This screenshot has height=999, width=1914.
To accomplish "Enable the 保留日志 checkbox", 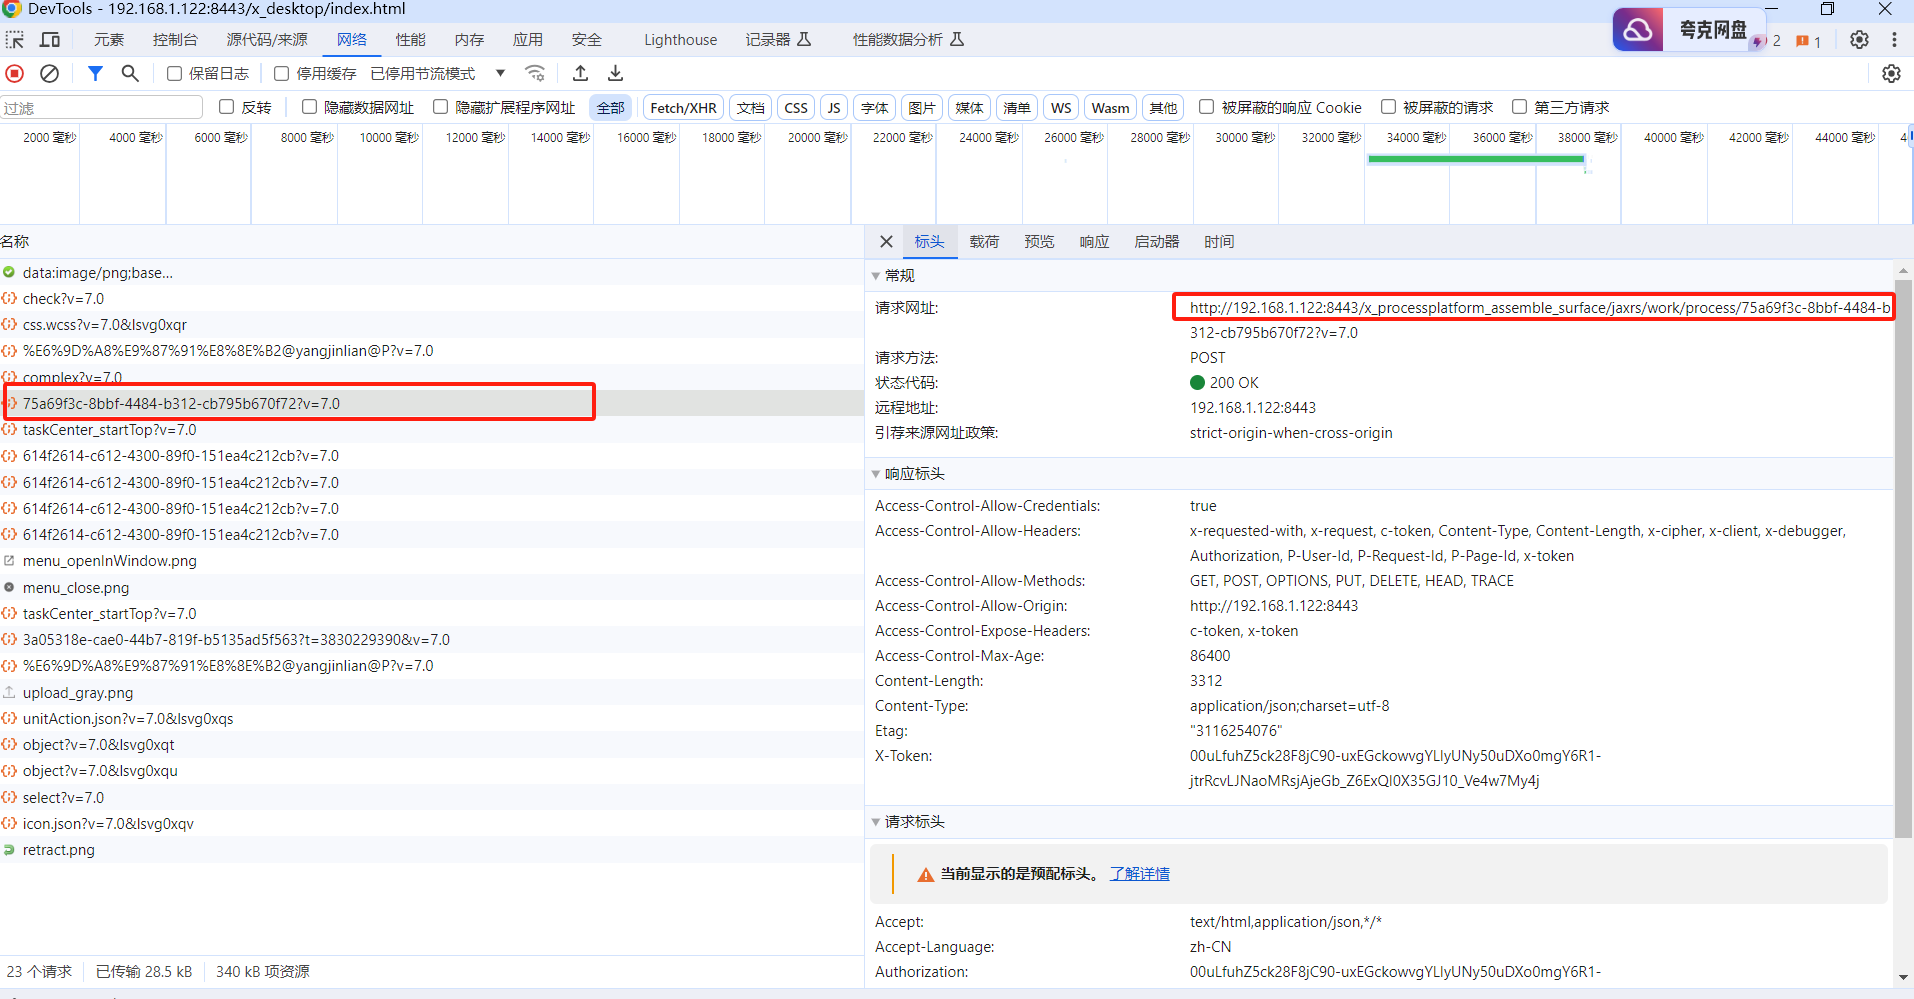I will click(x=175, y=73).
